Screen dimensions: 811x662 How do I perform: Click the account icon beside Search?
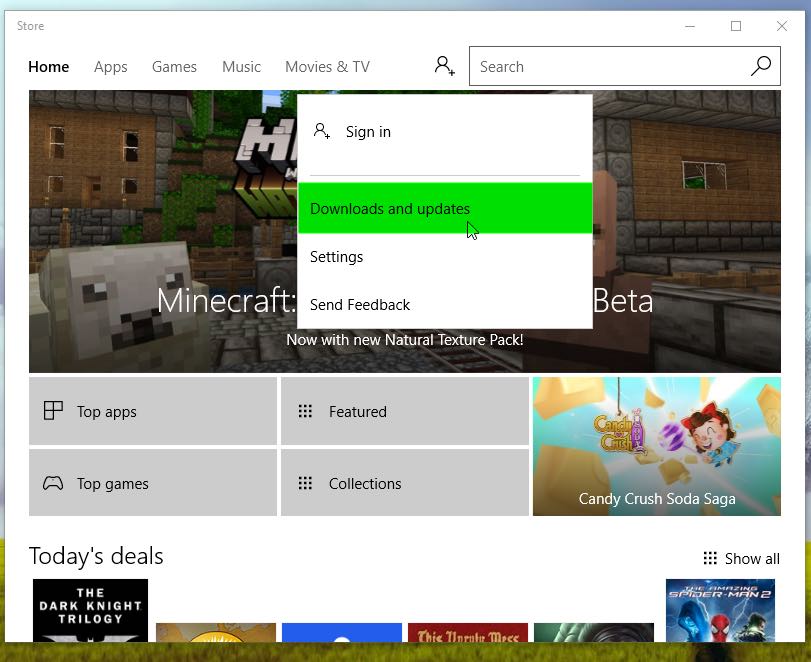pyautogui.click(x=444, y=66)
